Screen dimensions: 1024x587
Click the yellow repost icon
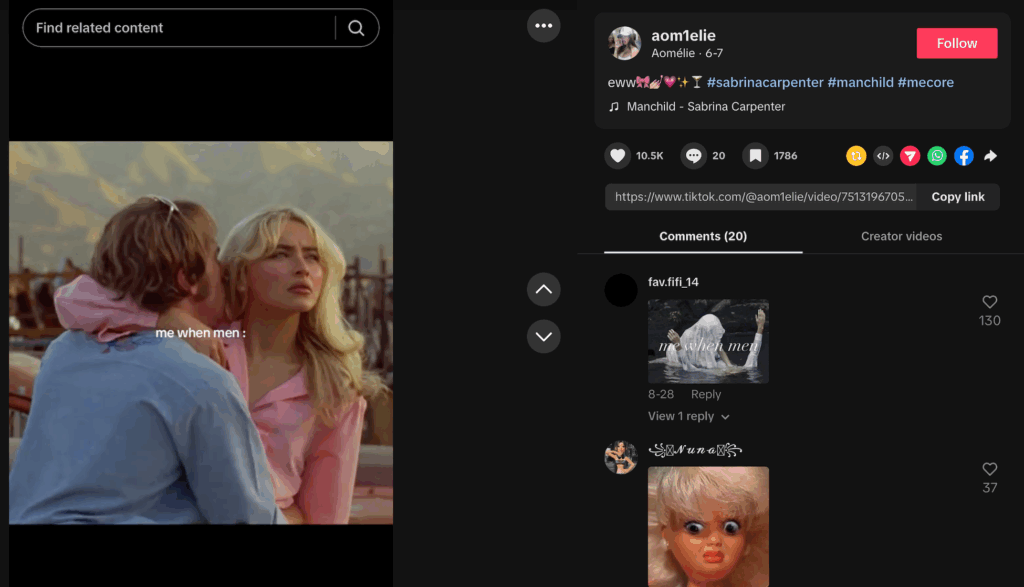pyautogui.click(x=856, y=156)
